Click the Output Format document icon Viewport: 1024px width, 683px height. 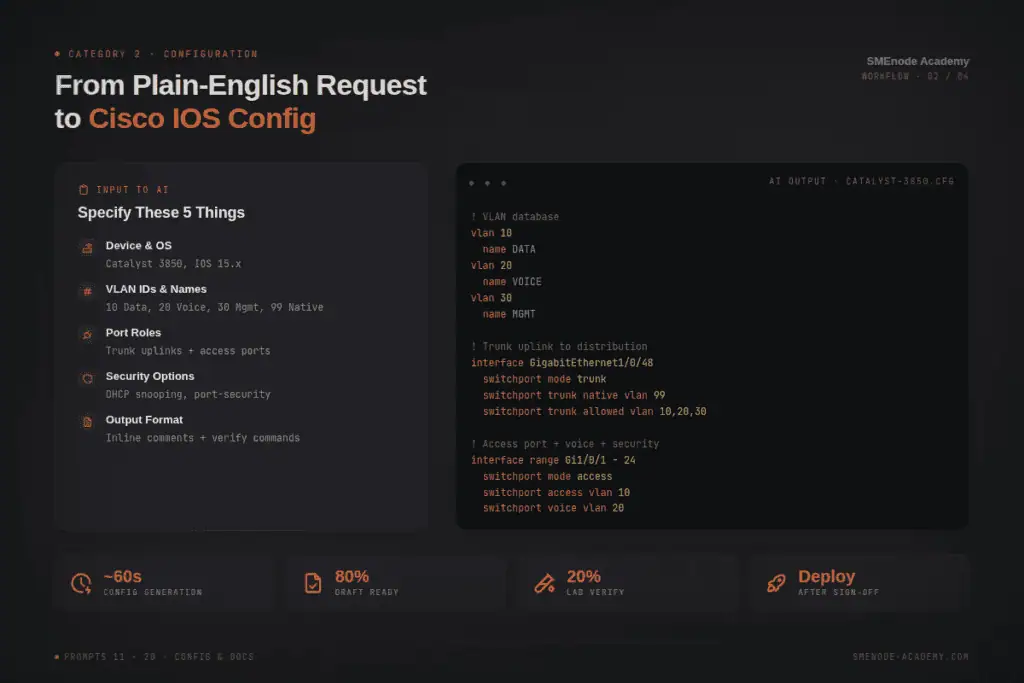(87, 422)
